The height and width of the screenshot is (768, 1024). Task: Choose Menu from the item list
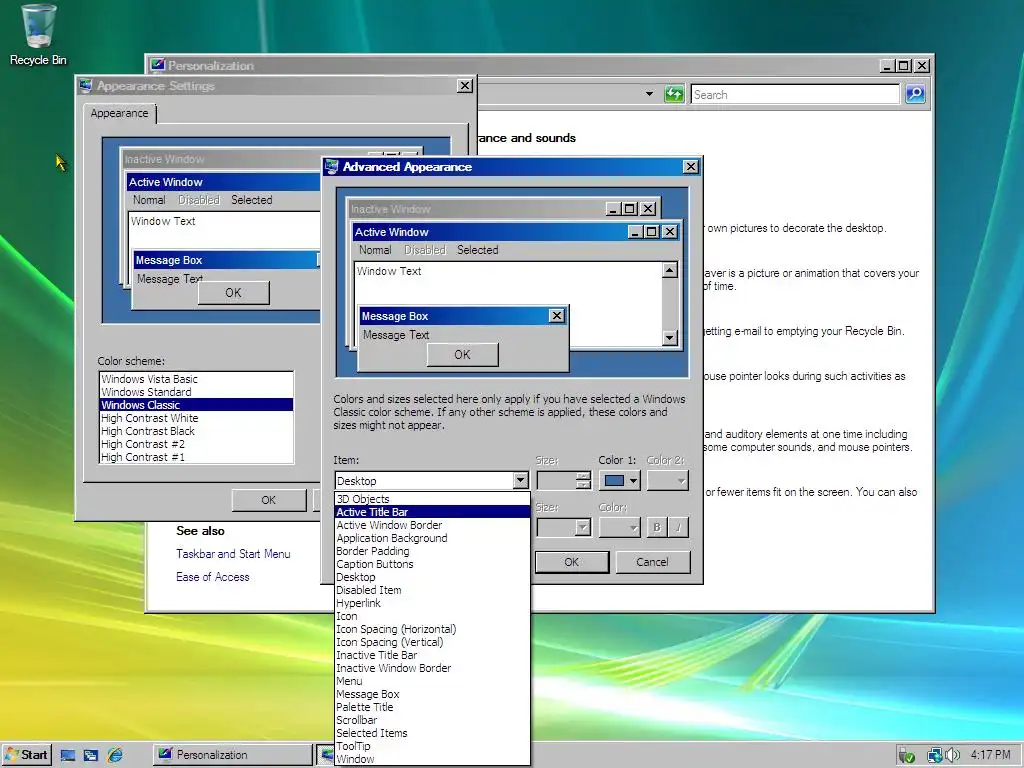point(432,681)
